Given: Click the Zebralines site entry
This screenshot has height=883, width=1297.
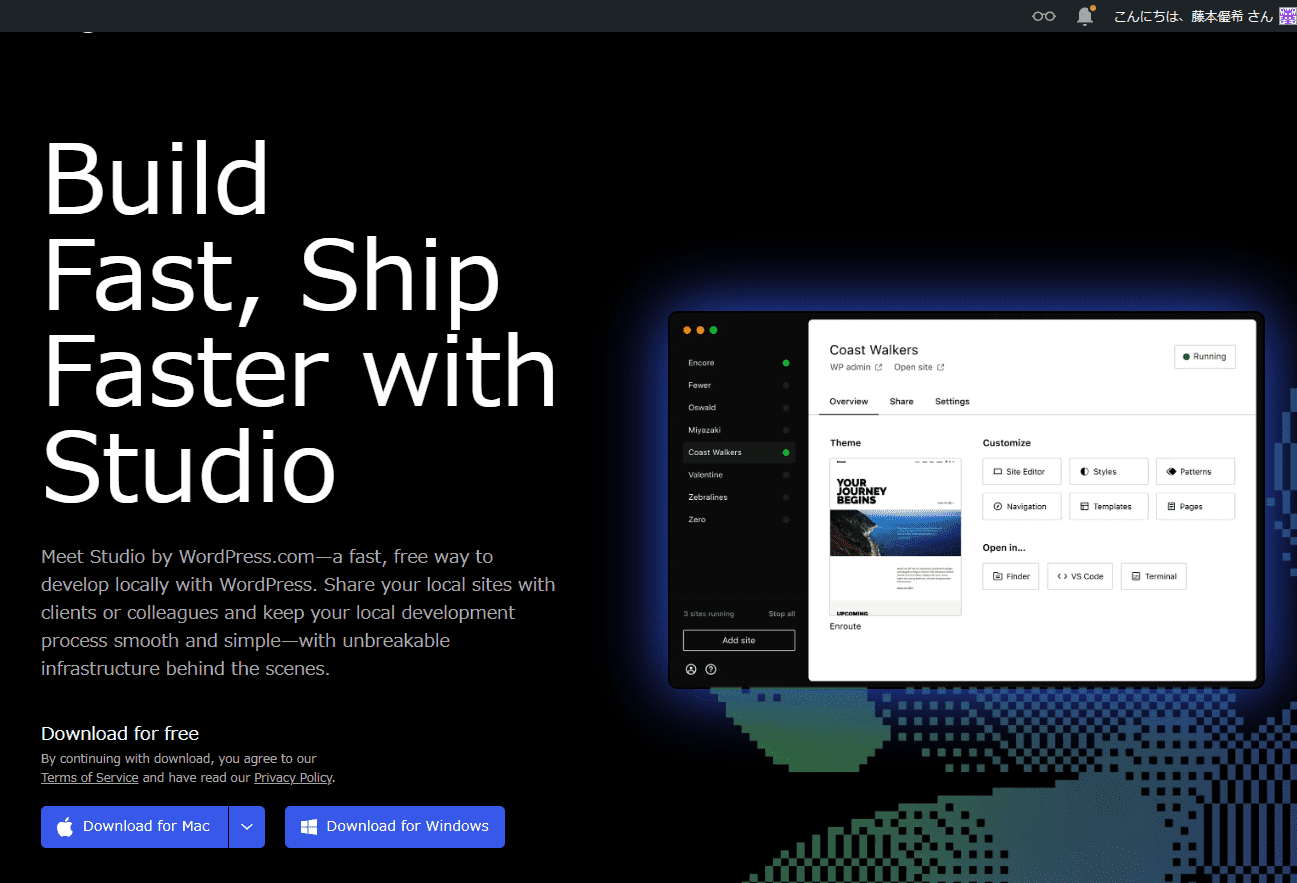Looking at the screenshot, I should point(738,497).
